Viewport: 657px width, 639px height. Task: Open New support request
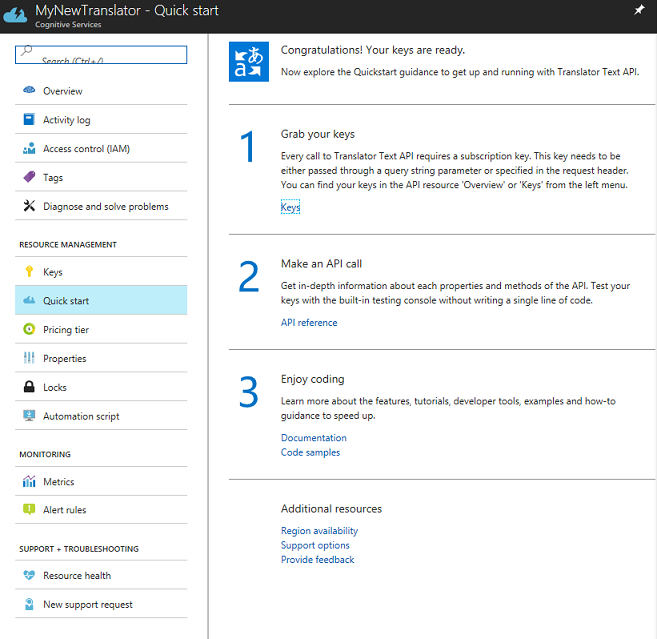(x=88, y=604)
